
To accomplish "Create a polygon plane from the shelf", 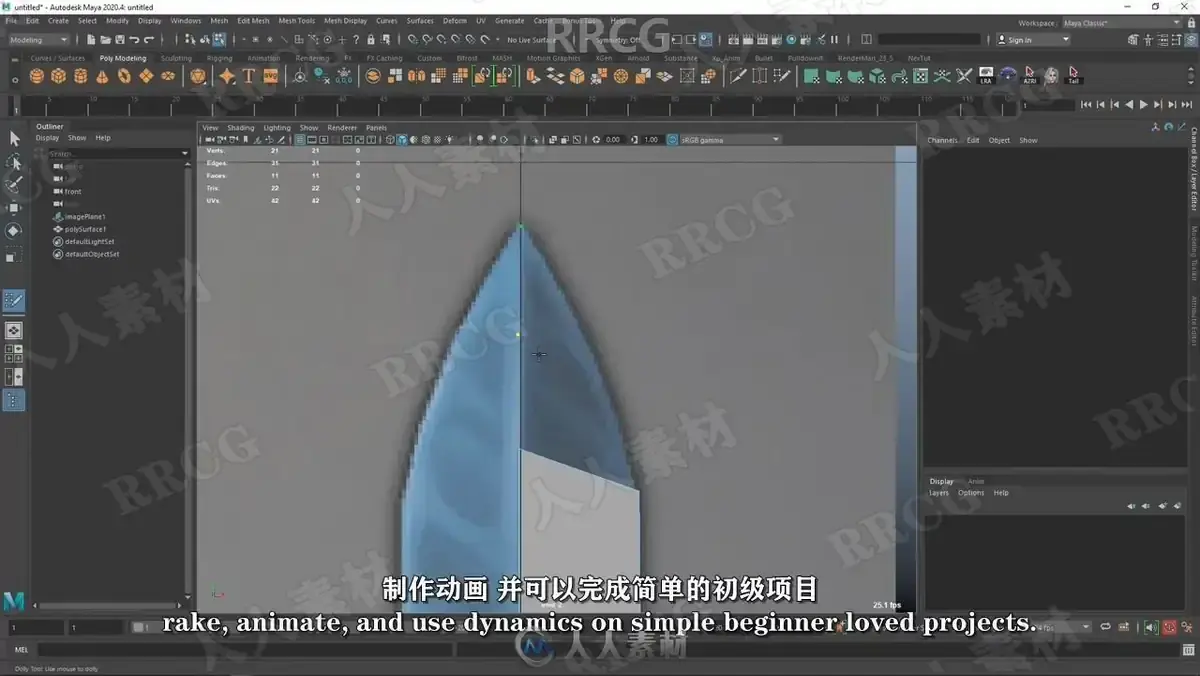I will (x=147, y=76).
